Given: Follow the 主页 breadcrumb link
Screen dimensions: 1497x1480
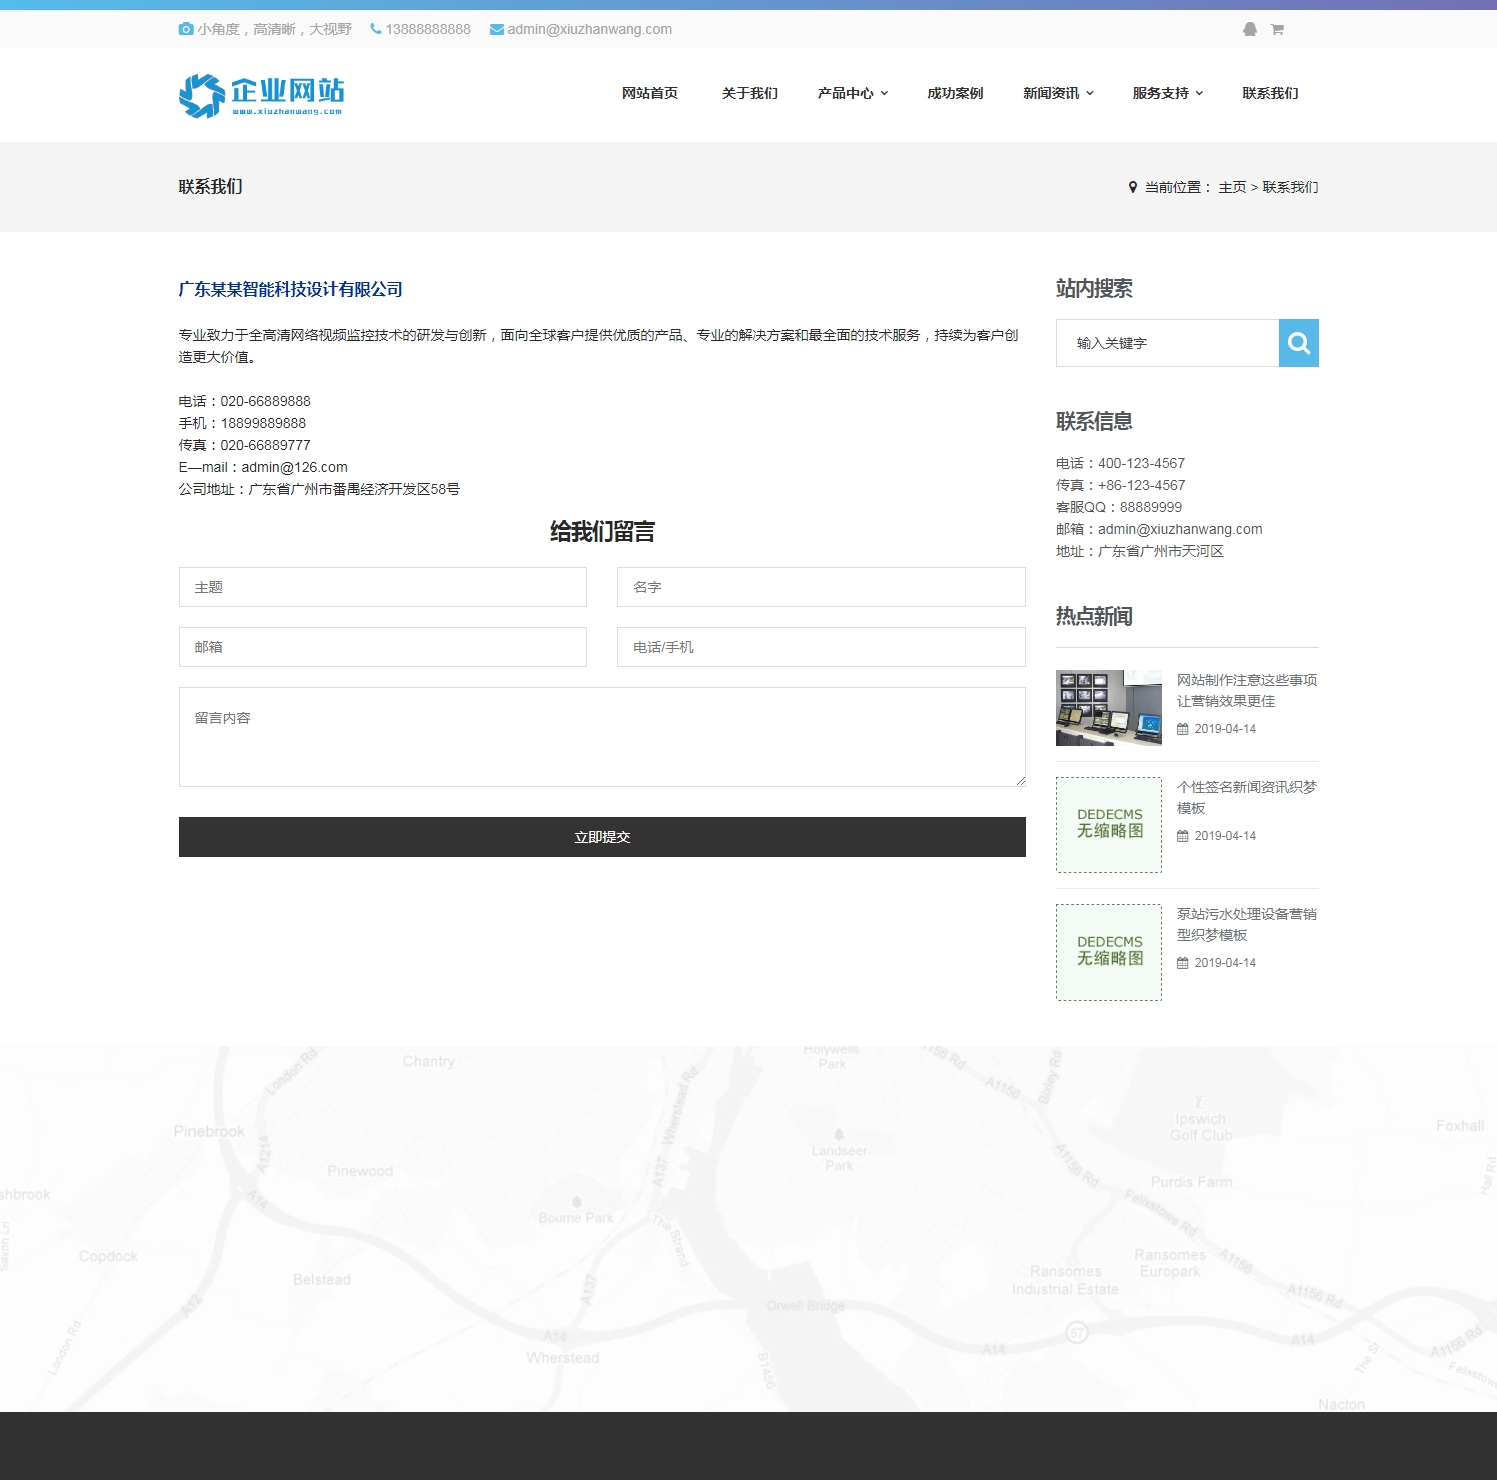Looking at the screenshot, I should [1232, 187].
